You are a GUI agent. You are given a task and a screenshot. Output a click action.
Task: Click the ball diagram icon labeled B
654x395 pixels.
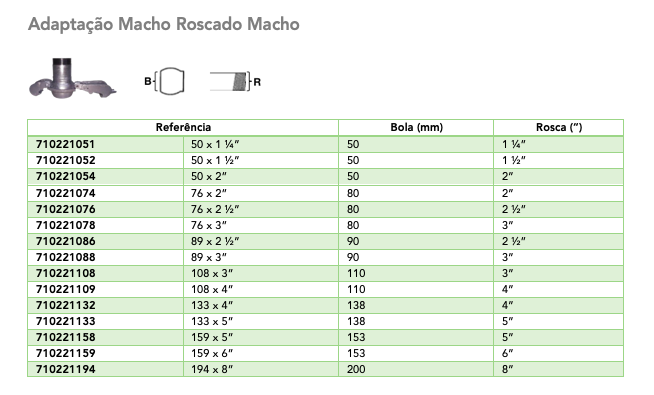[165, 81]
